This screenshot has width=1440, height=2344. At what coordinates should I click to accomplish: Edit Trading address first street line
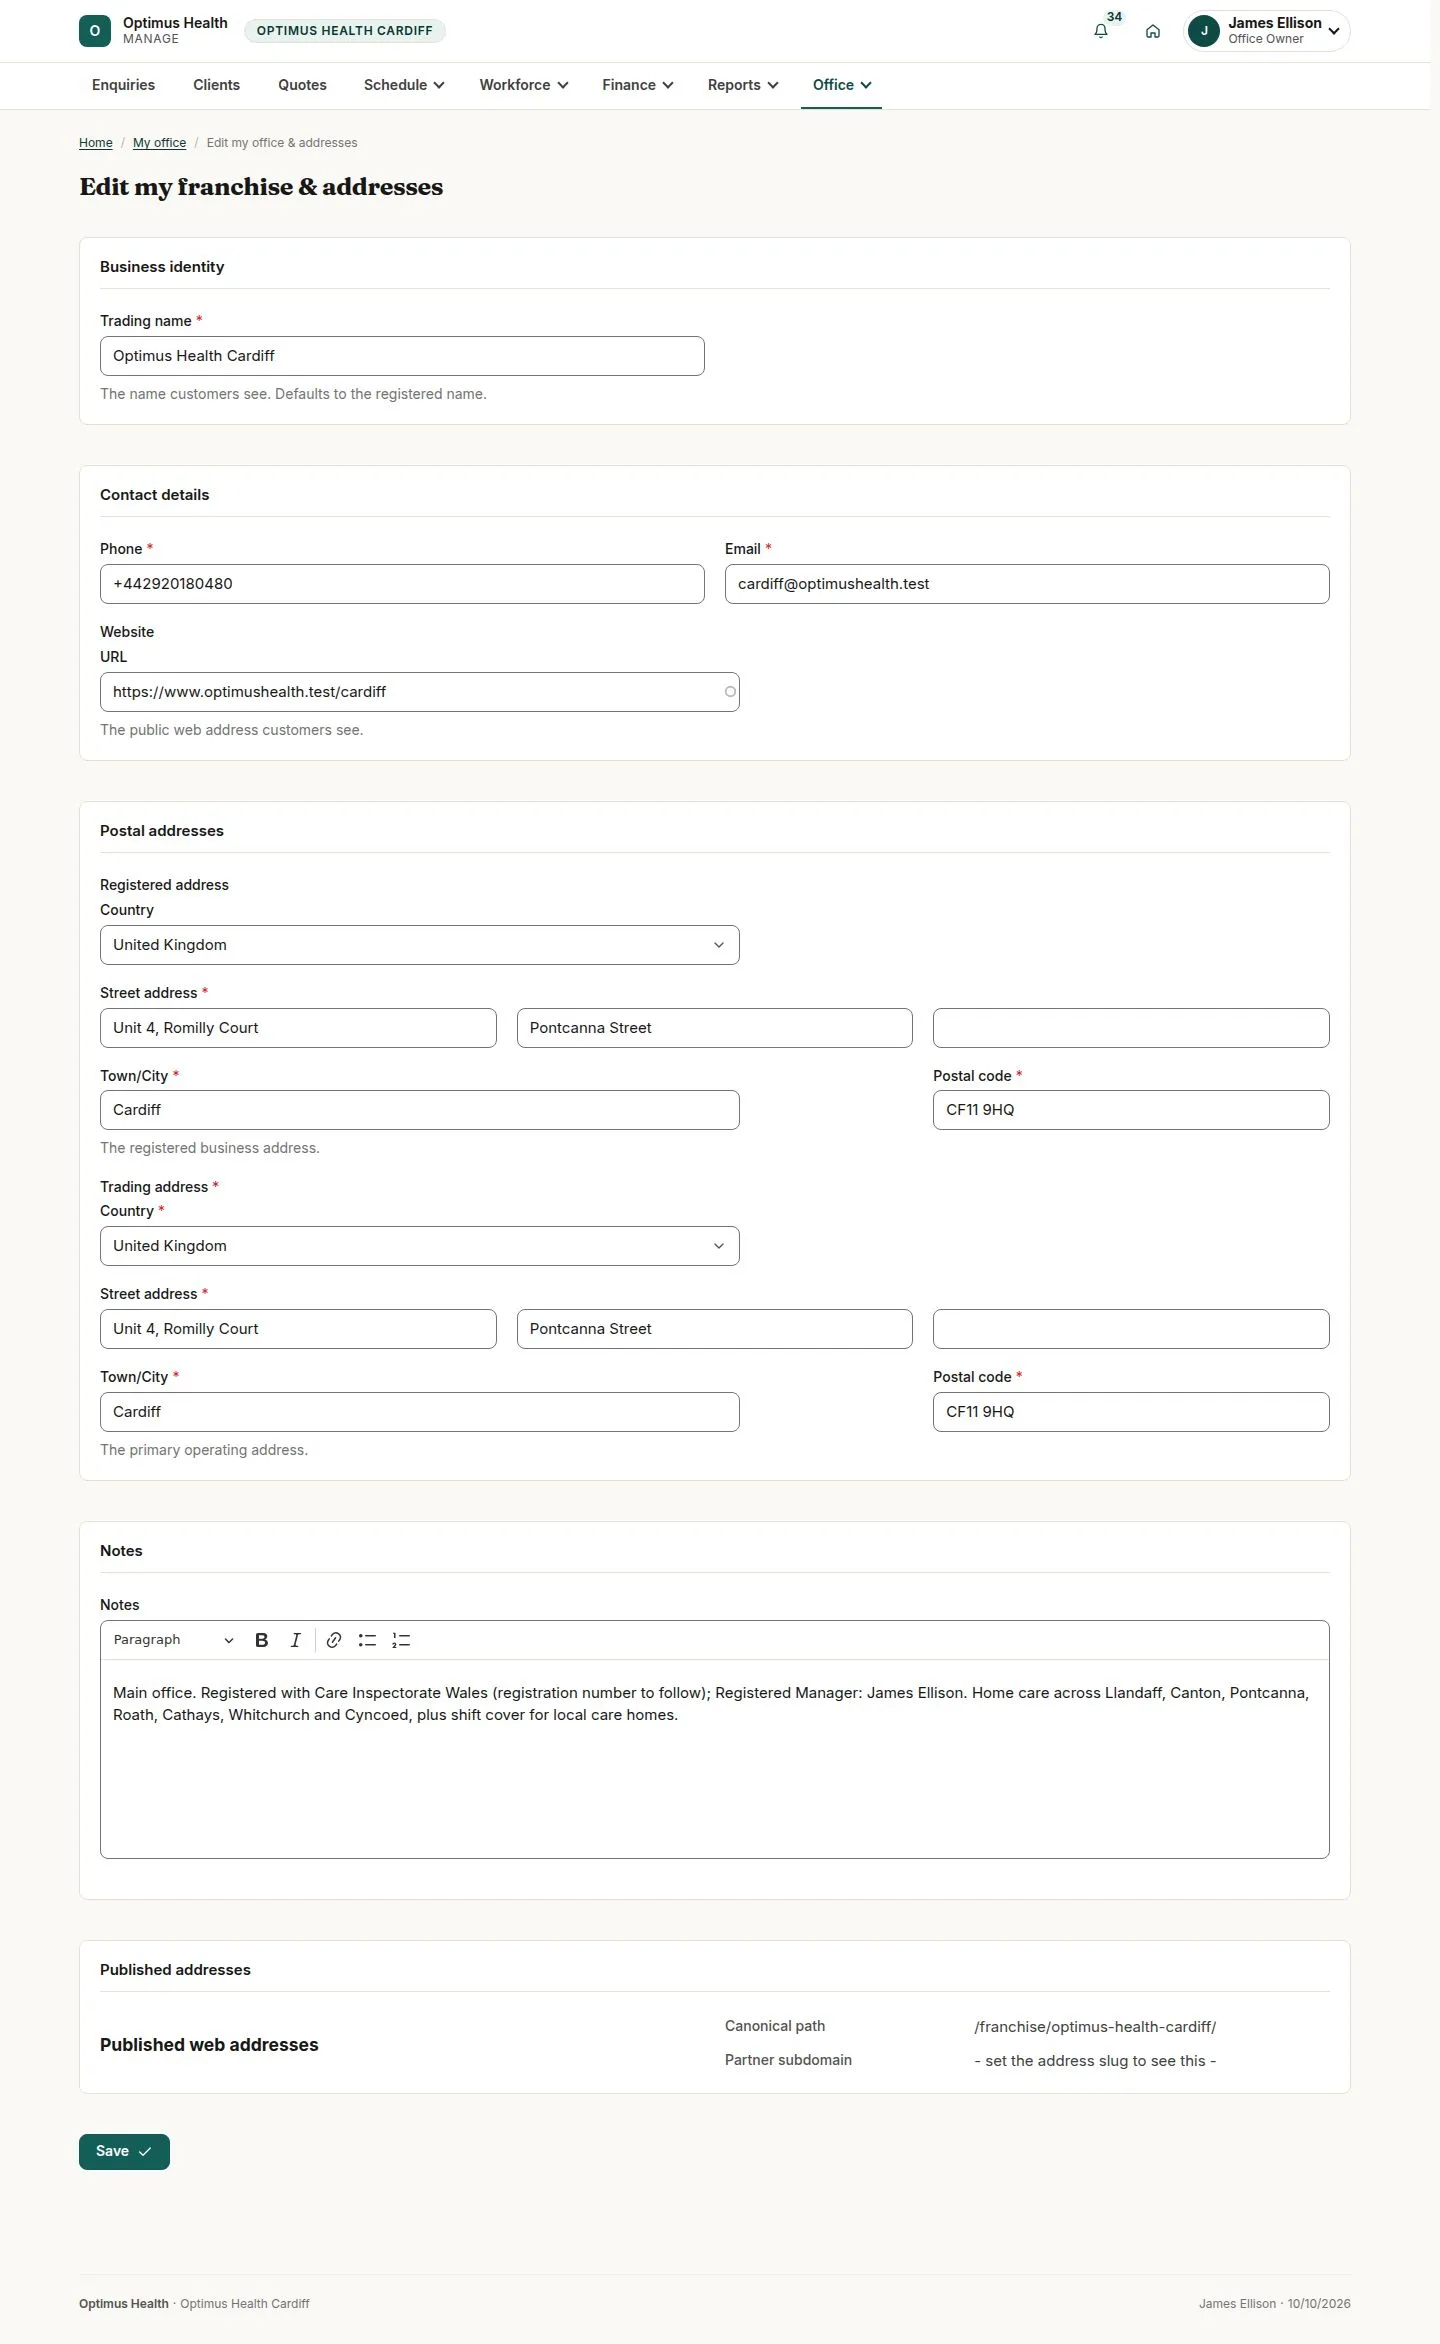click(298, 1329)
